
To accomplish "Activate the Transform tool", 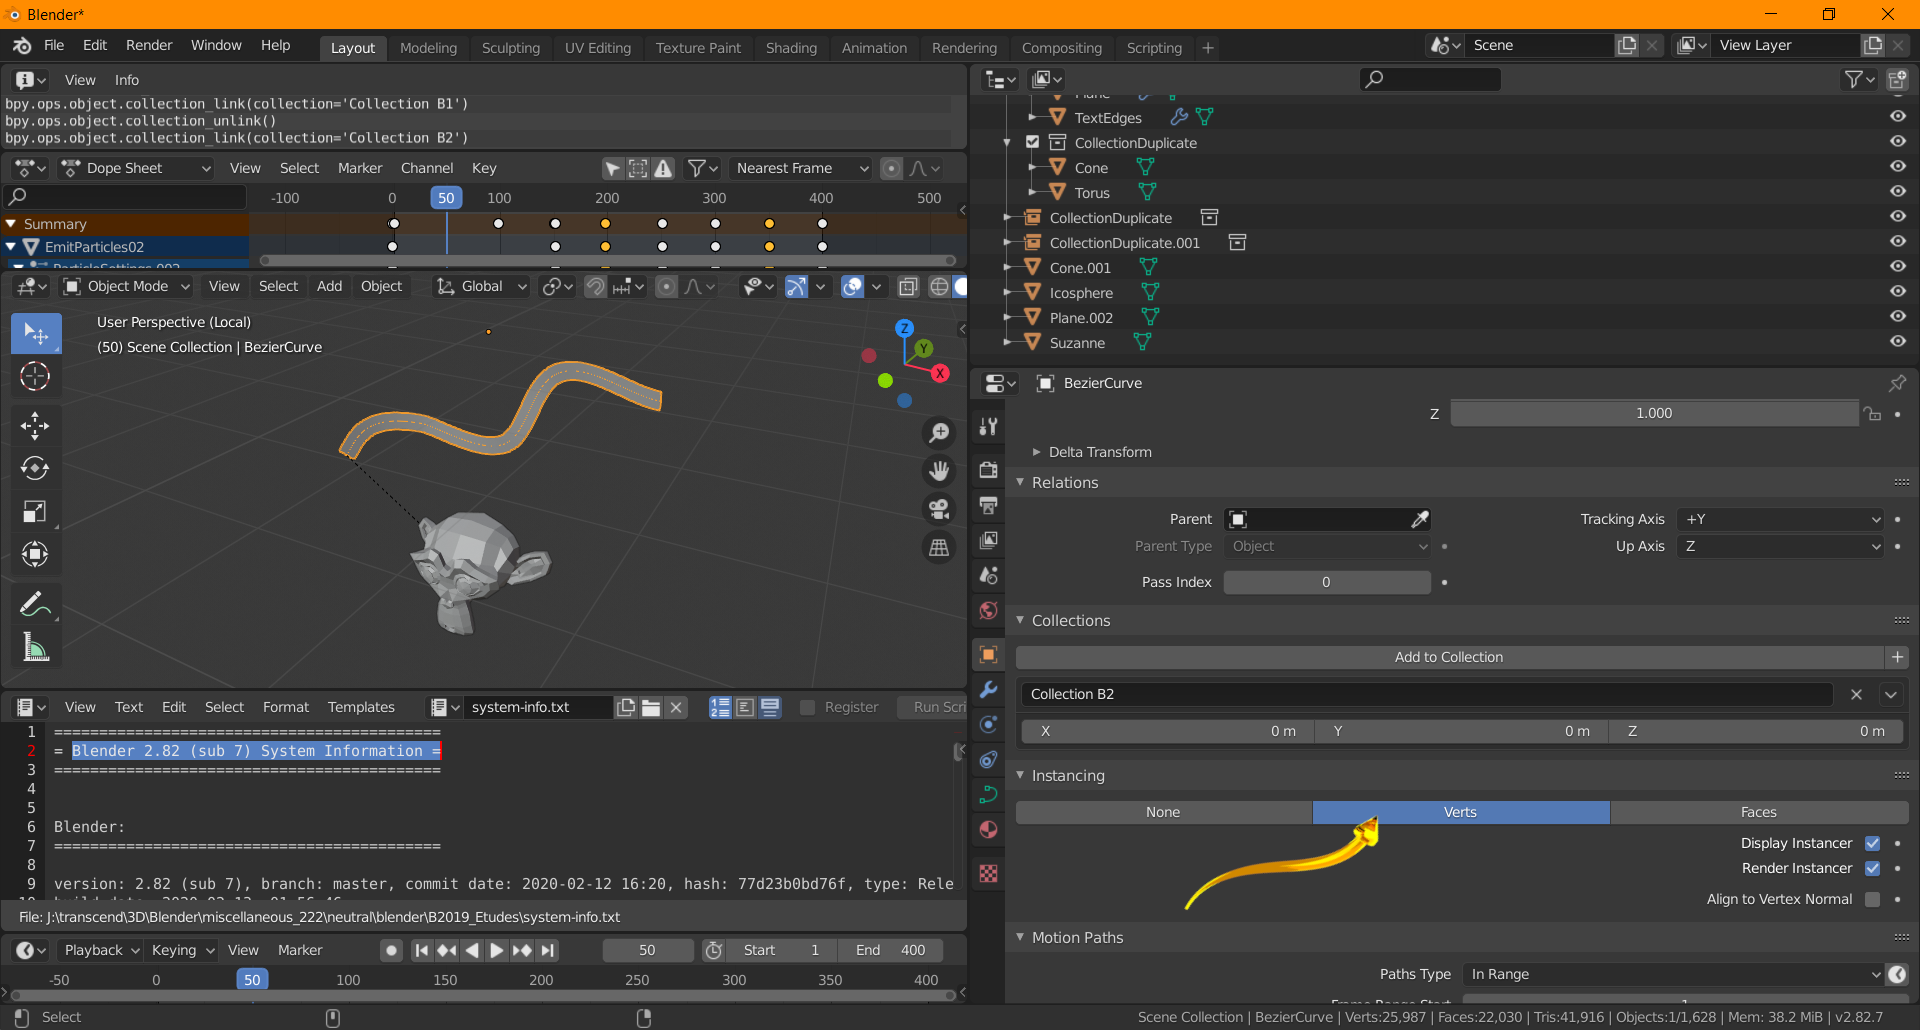I will point(35,554).
